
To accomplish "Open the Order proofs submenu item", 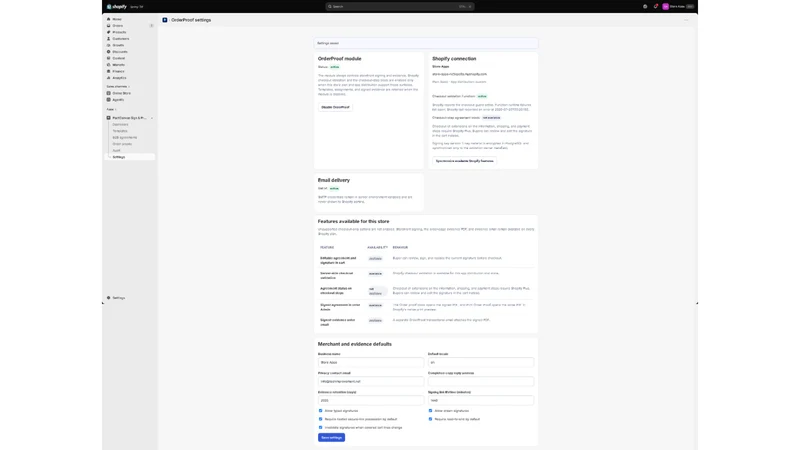I will pos(122,144).
